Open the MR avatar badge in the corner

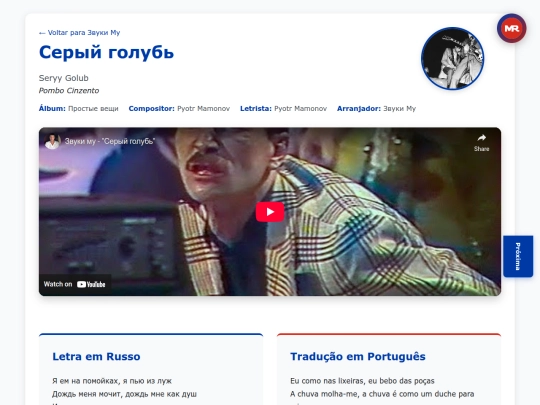tap(511, 28)
